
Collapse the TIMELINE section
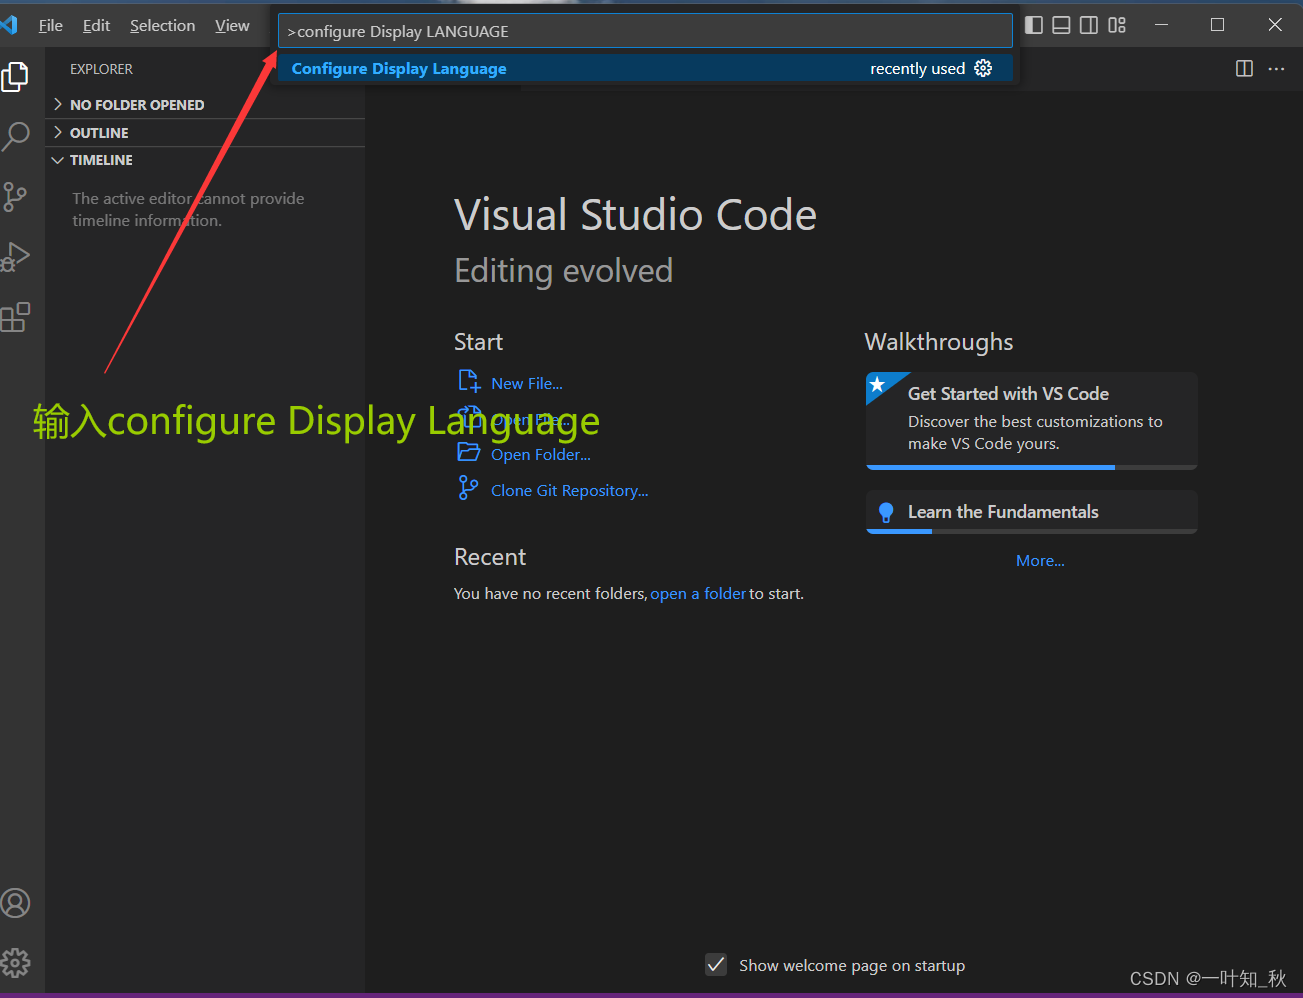coord(205,160)
